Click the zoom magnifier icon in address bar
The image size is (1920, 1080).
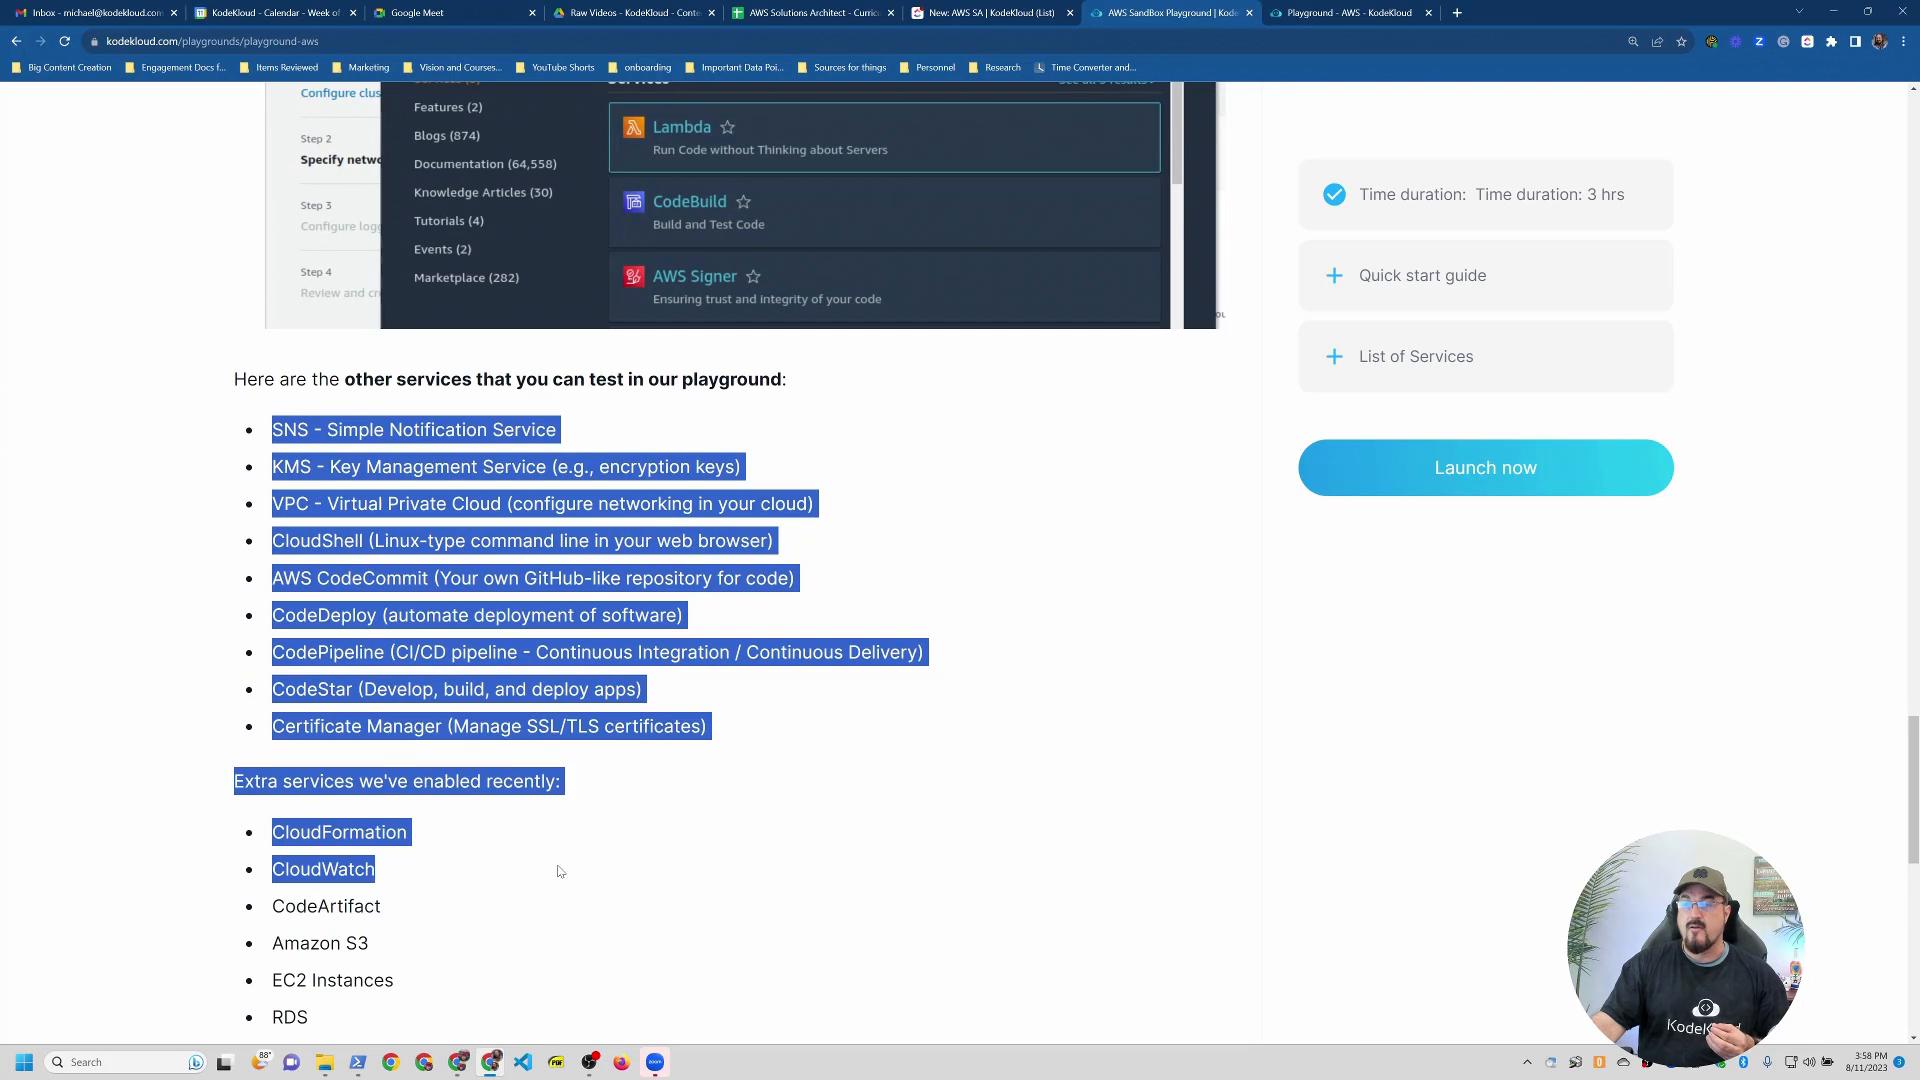pos(1633,42)
